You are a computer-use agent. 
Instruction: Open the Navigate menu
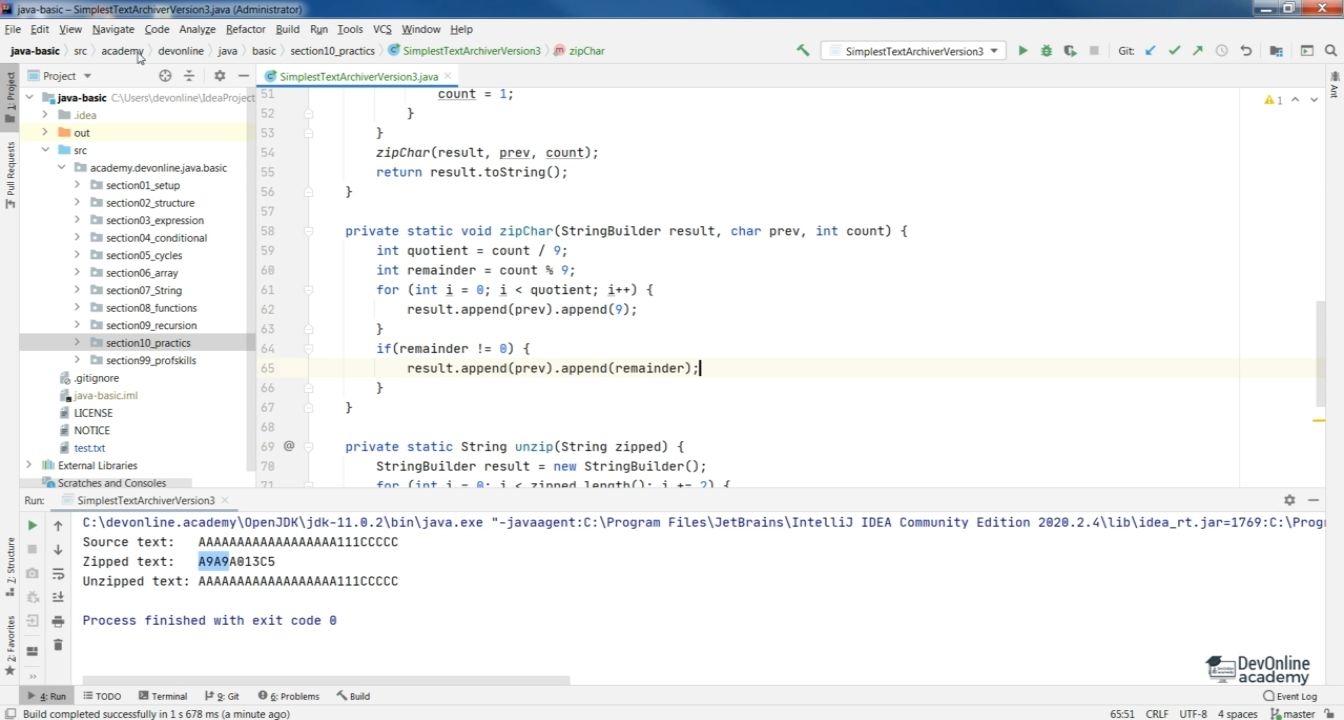(x=113, y=29)
